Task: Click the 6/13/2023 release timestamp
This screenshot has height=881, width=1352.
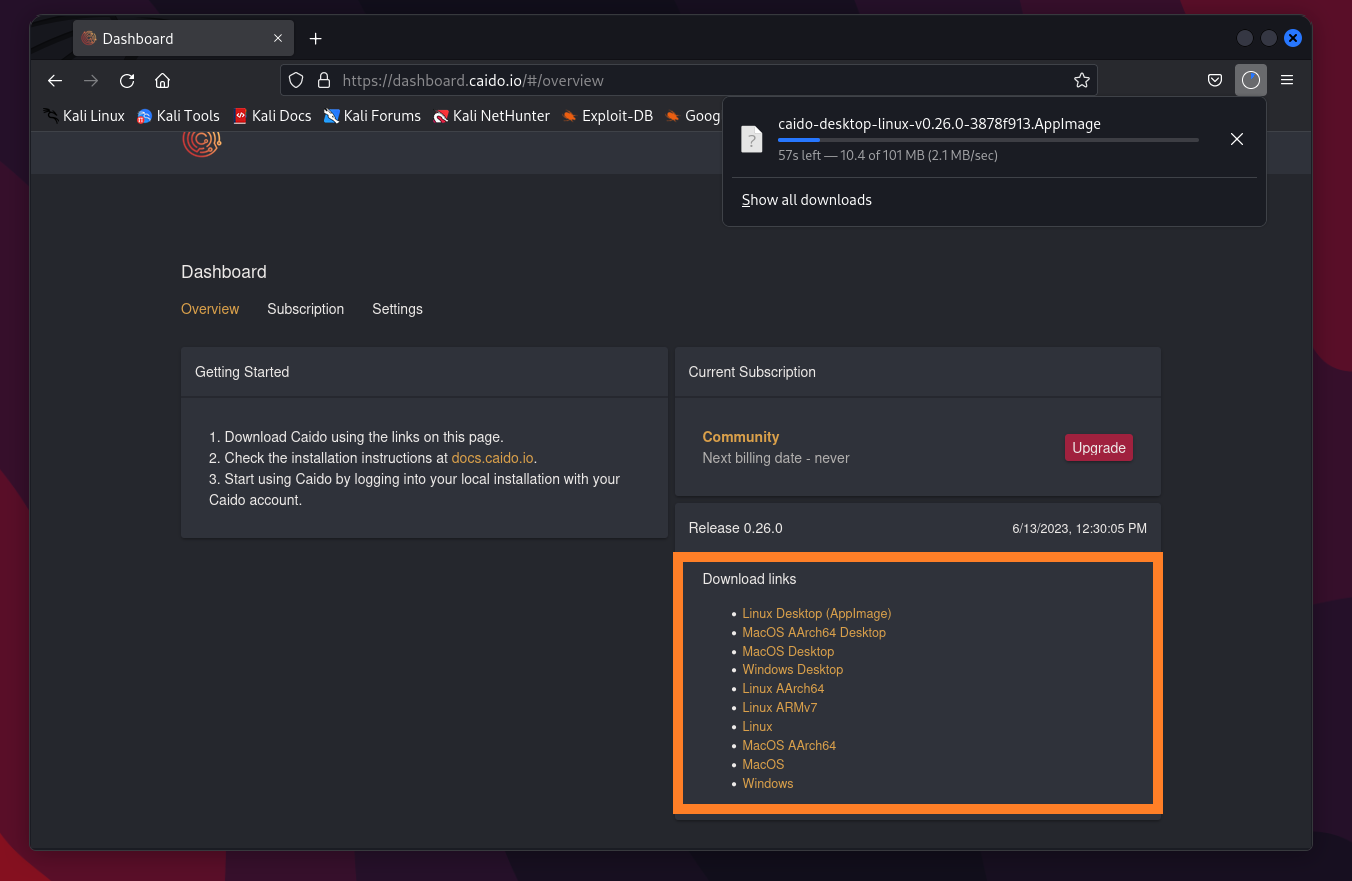Action: point(1079,528)
